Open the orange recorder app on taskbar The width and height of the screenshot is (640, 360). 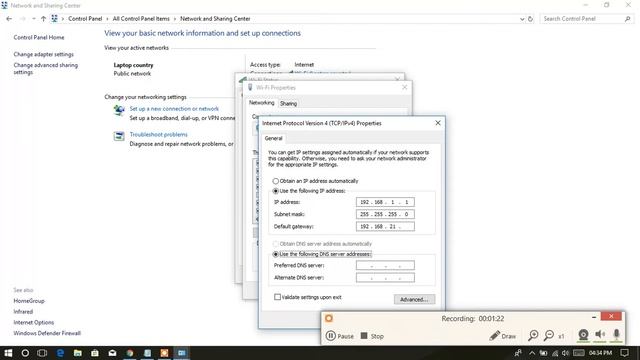pyautogui.click(x=164, y=353)
